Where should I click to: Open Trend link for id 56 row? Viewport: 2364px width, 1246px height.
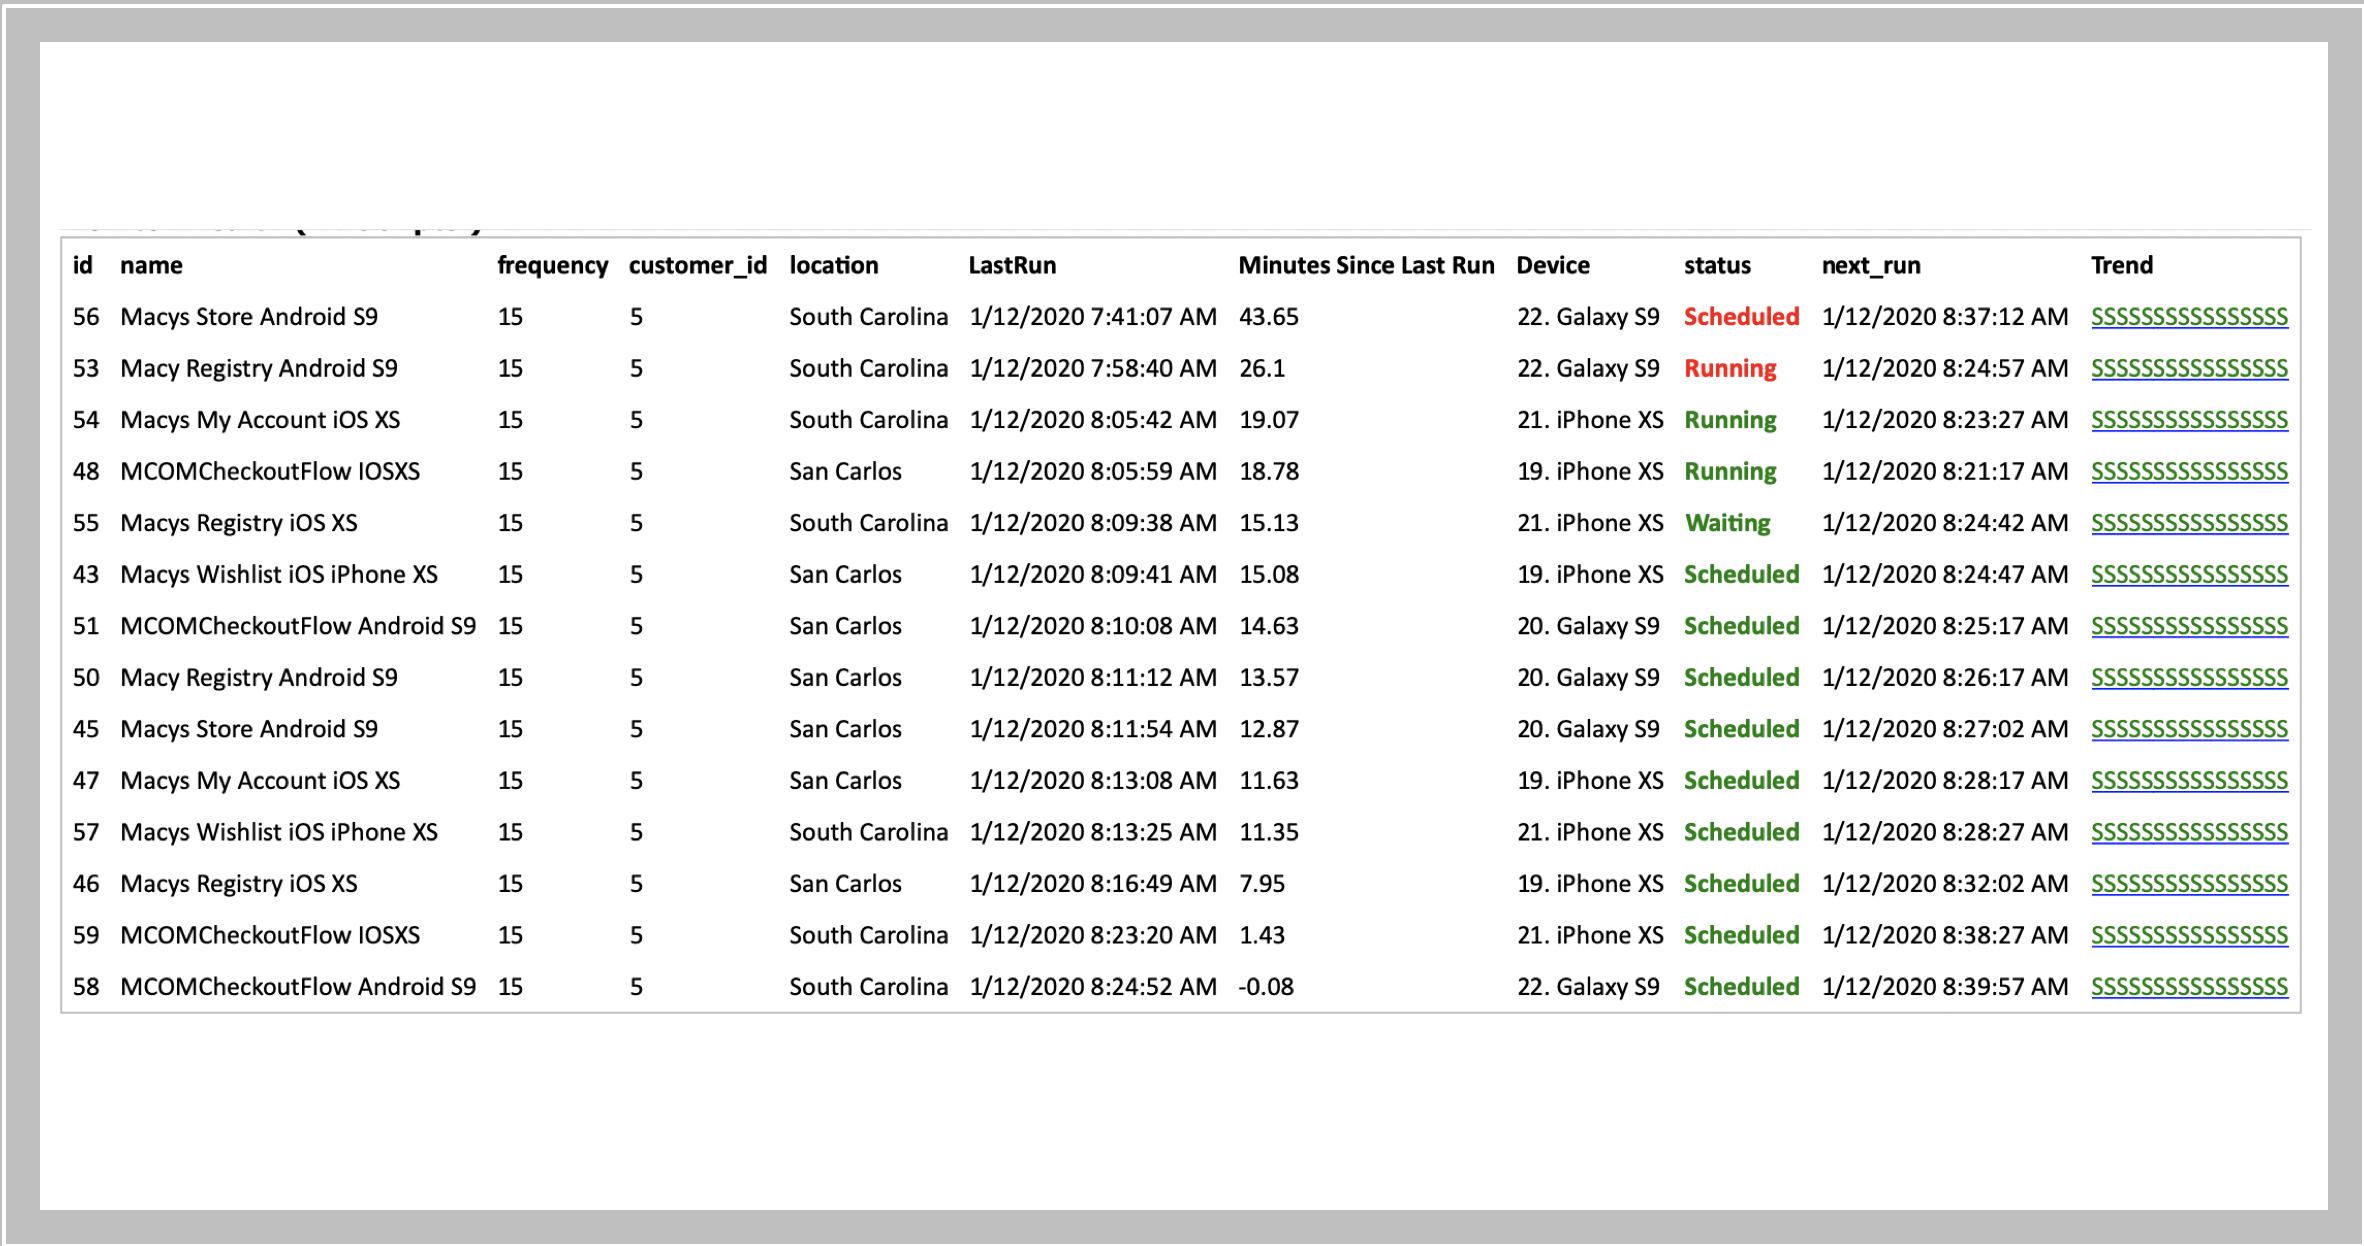click(x=2189, y=317)
